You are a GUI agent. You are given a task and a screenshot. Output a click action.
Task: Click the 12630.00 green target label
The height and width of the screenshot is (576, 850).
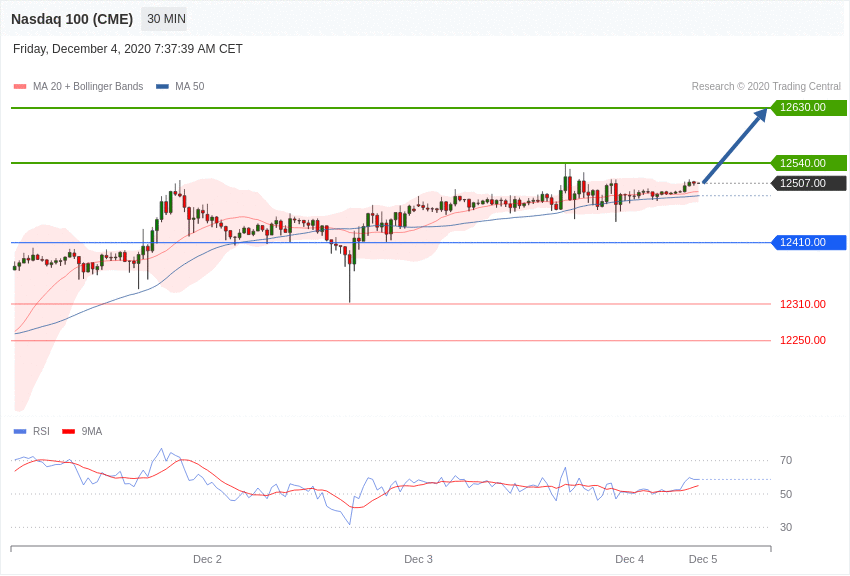pos(808,108)
